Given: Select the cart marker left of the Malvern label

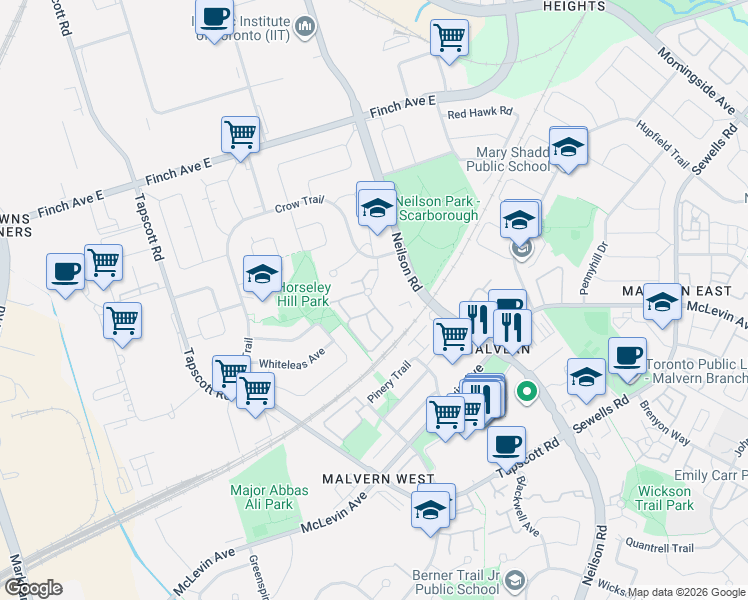Looking at the screenshot, I should 453,337.
